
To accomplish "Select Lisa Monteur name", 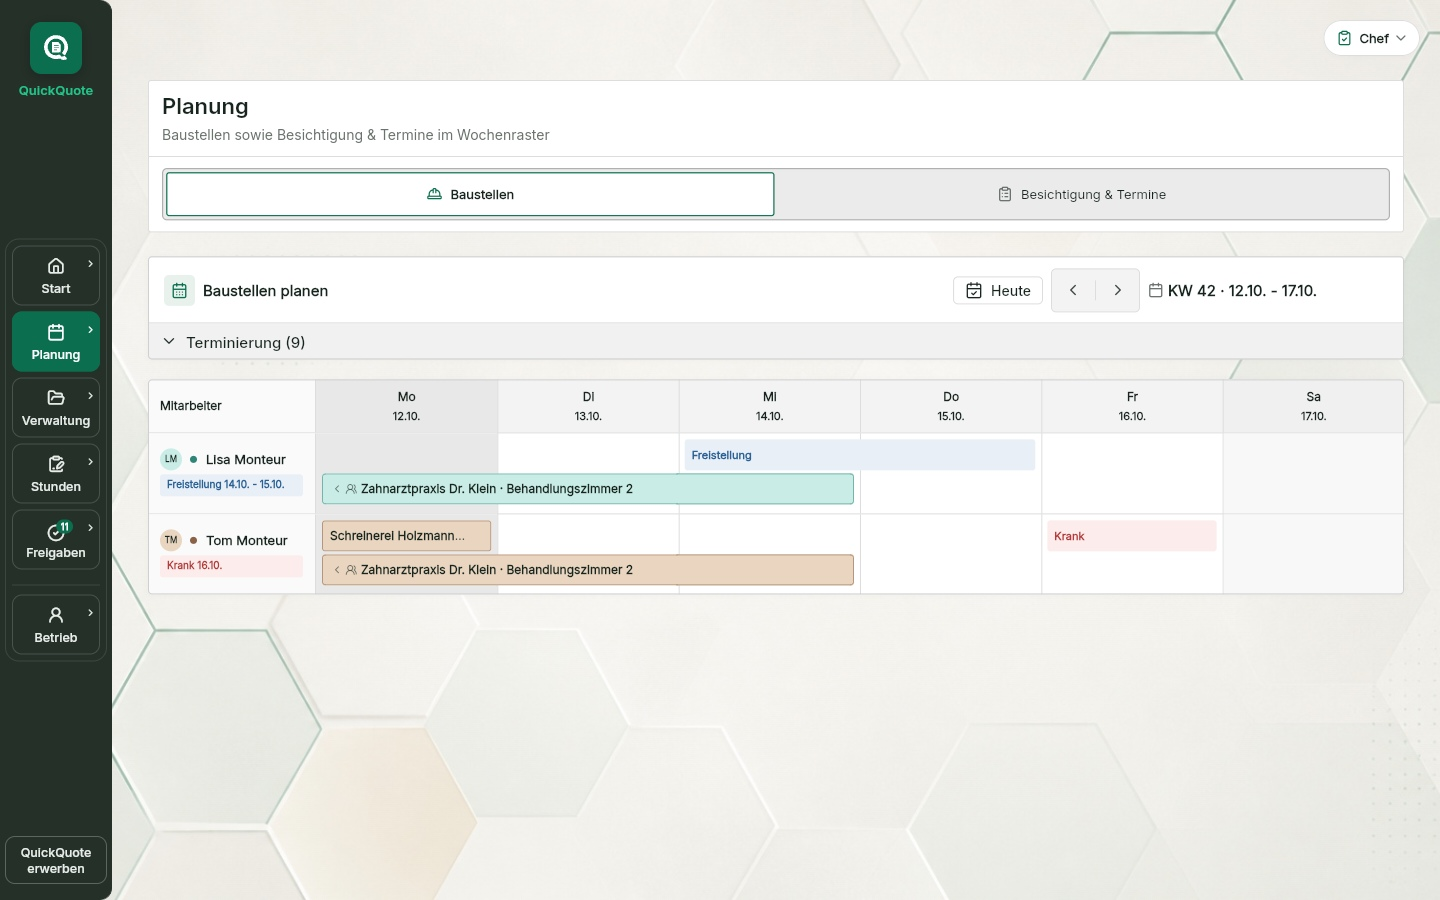I will click(x=246, y=460).
